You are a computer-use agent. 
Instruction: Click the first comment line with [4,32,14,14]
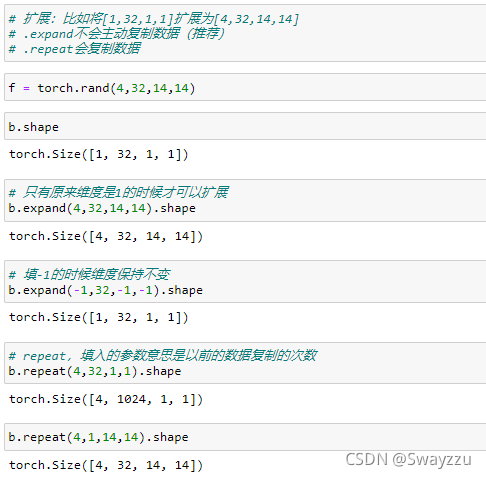pyautogui.click(x=154, y=19)
